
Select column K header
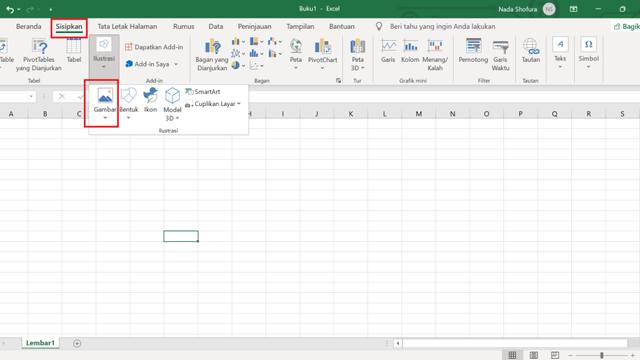351,114
